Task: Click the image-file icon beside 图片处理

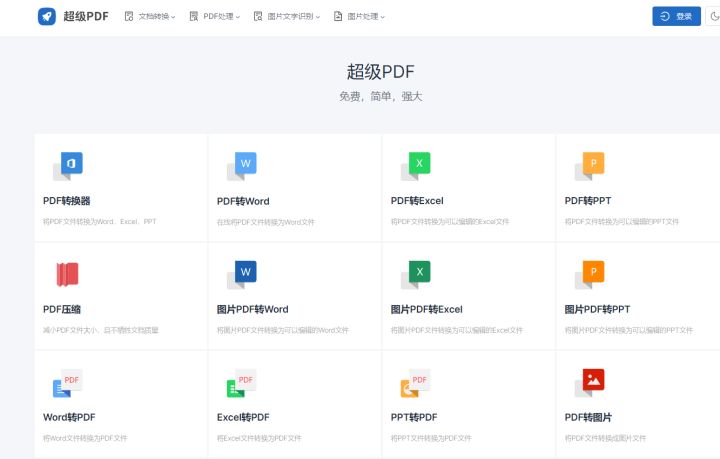Action: pyautogui.click(x=338, y=17)
